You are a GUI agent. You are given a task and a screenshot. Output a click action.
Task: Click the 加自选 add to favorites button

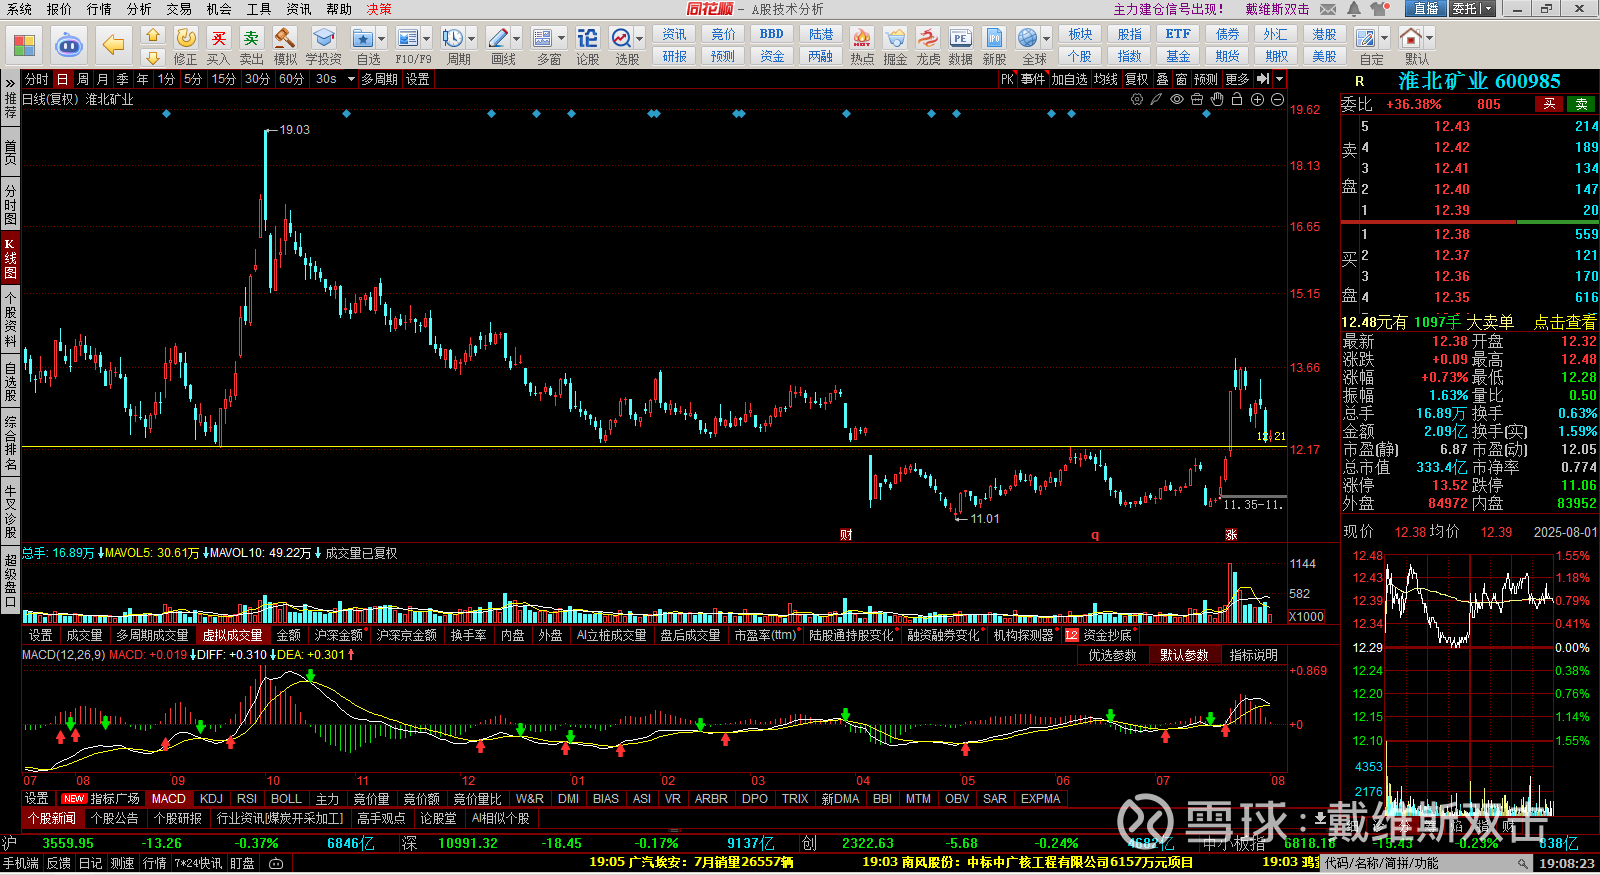[1069, 79]
